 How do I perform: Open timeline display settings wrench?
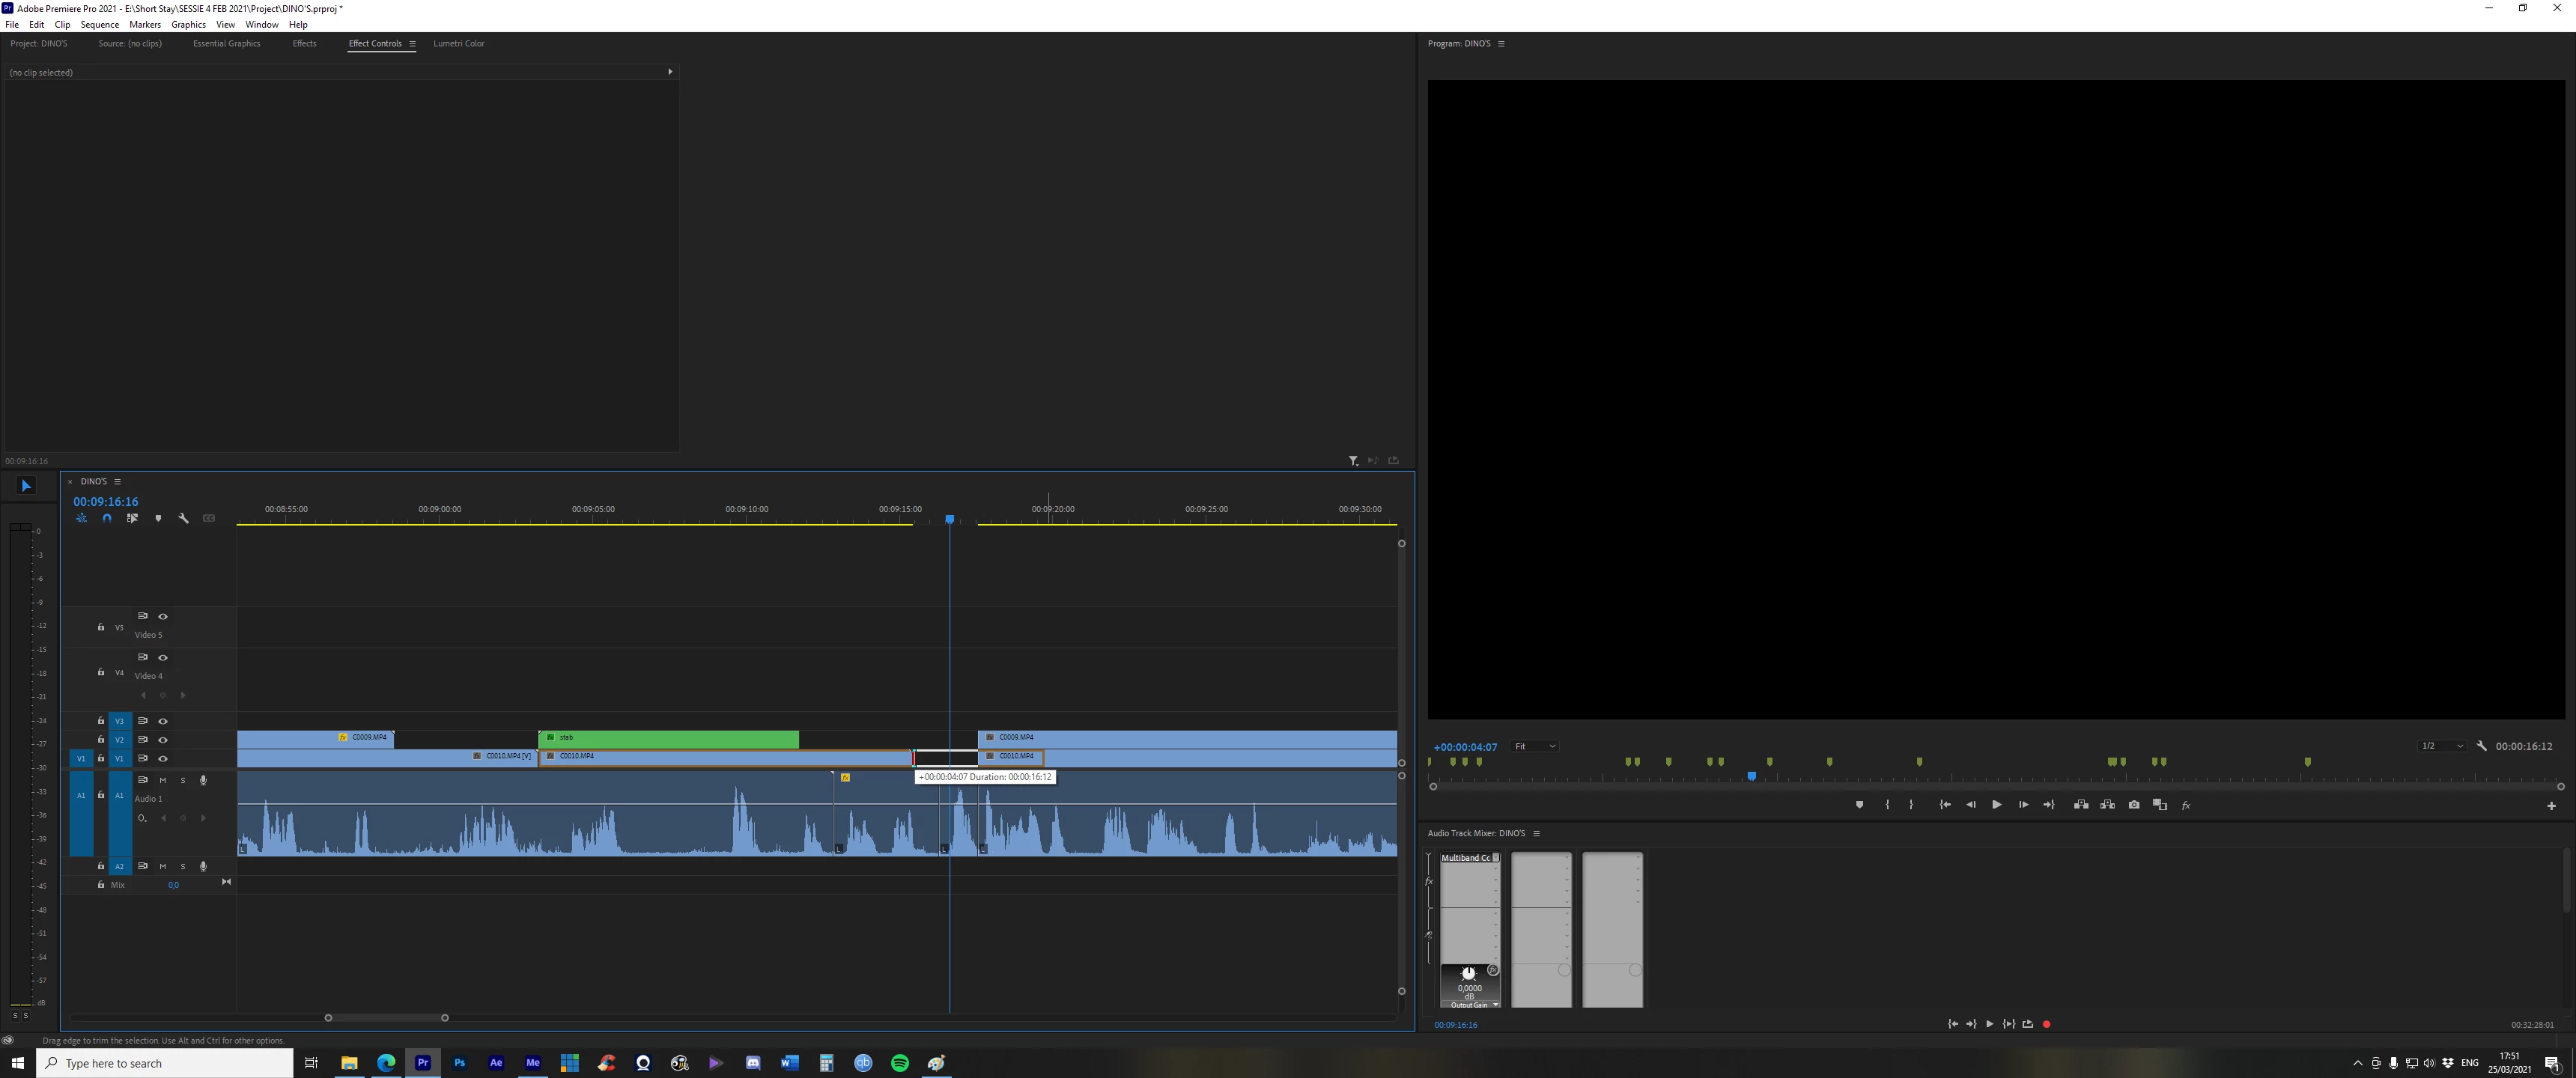coord(183,518)
